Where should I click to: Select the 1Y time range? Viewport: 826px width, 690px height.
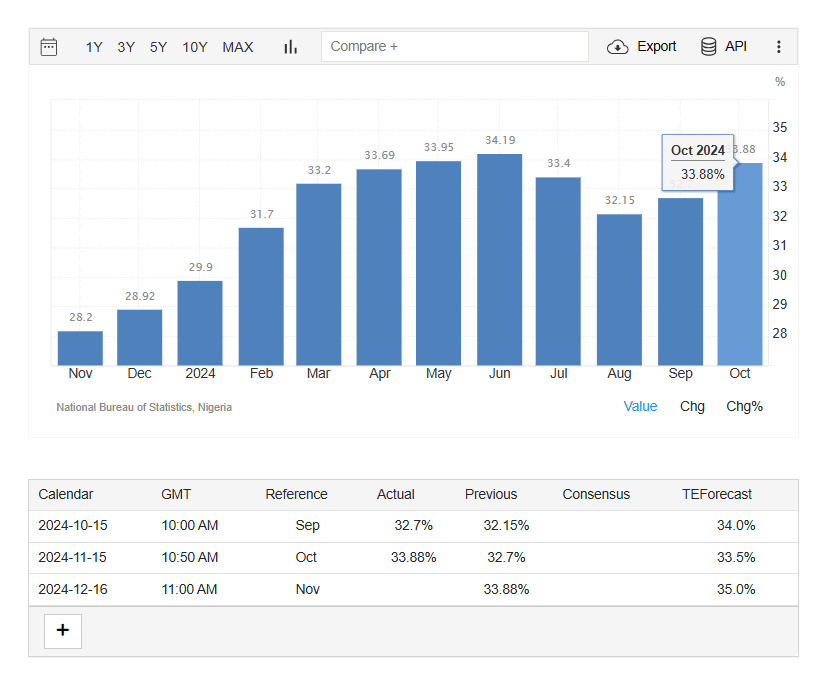point(94,47)
